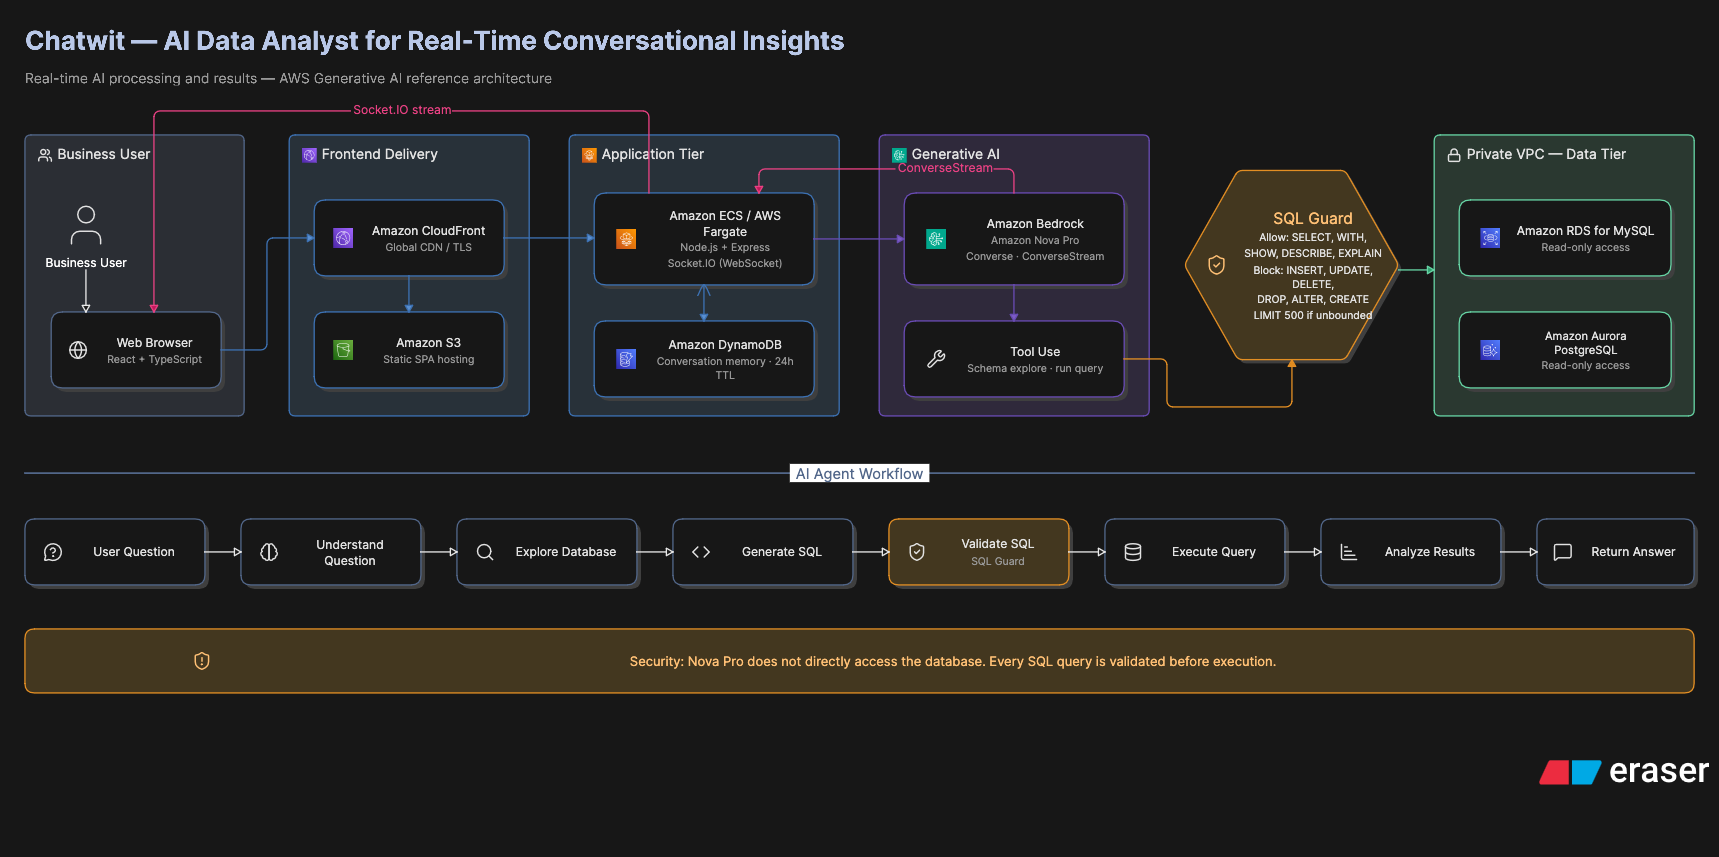Click the Amazon CloudFront service icon
The height and width of the screenshot is (857, 1719).
click(x=343, y=238)
